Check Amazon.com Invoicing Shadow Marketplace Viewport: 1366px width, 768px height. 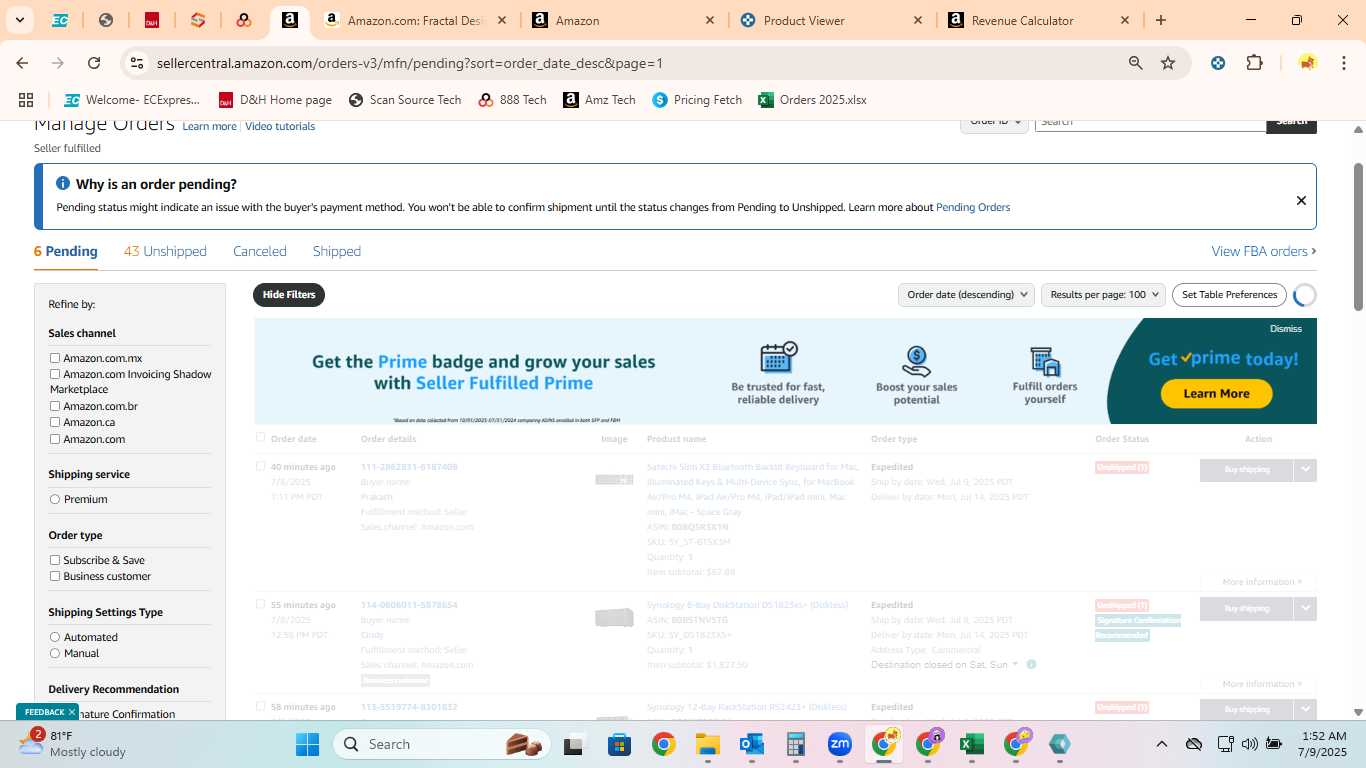click(x=55, y=374)
